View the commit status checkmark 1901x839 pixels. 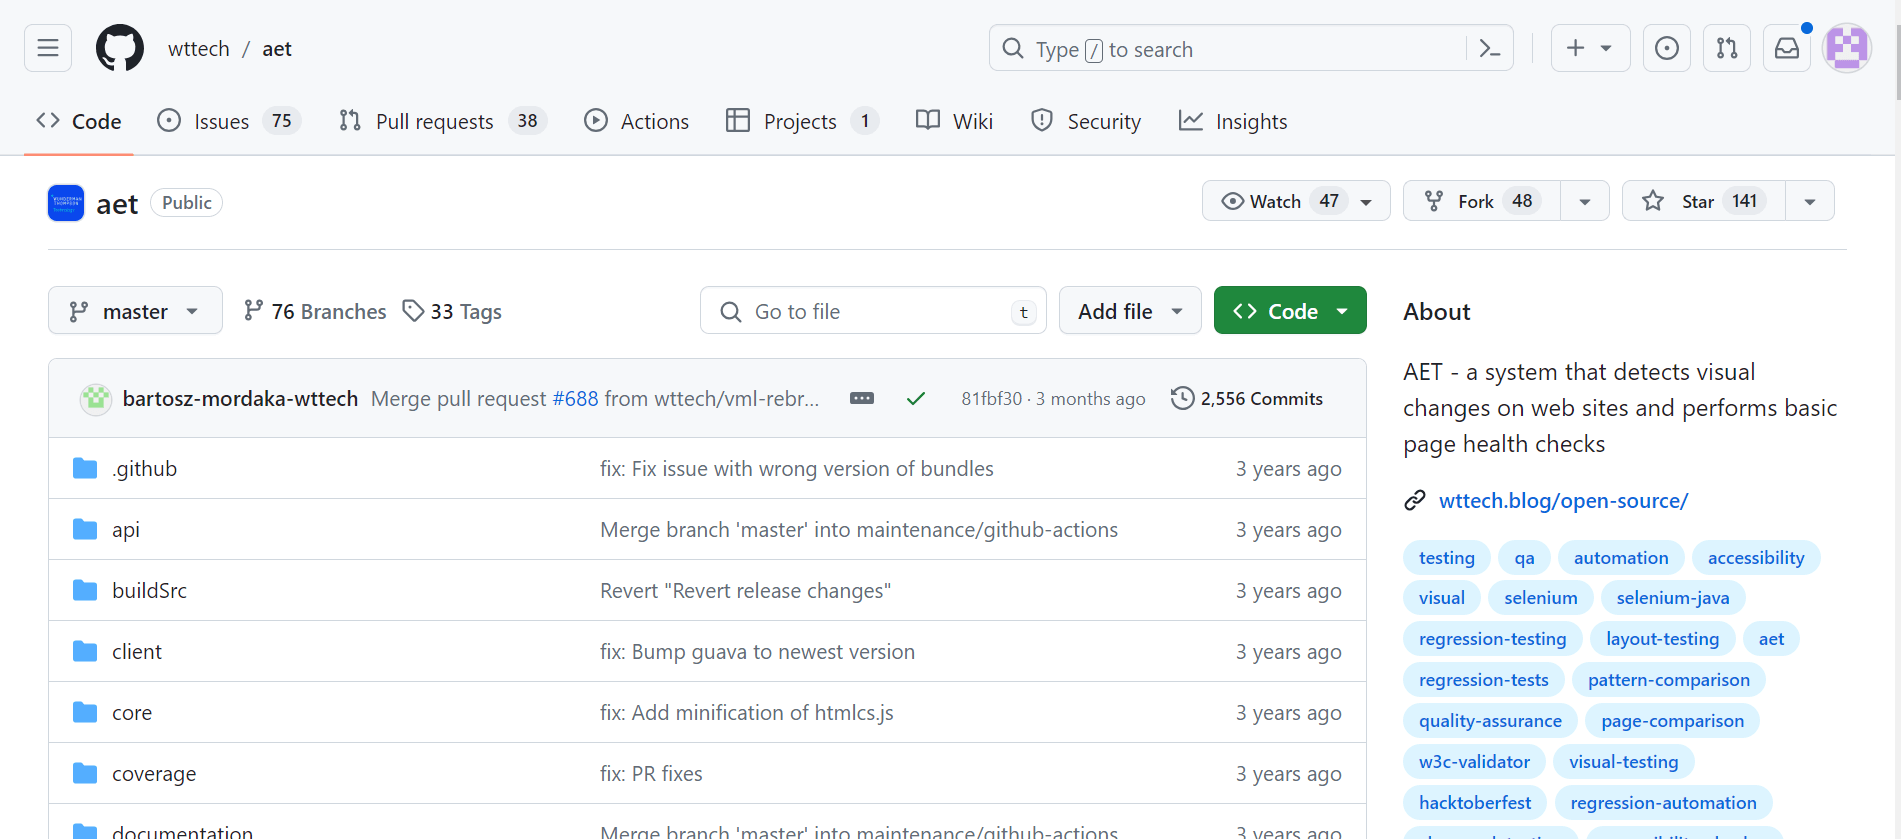point(915,398)
